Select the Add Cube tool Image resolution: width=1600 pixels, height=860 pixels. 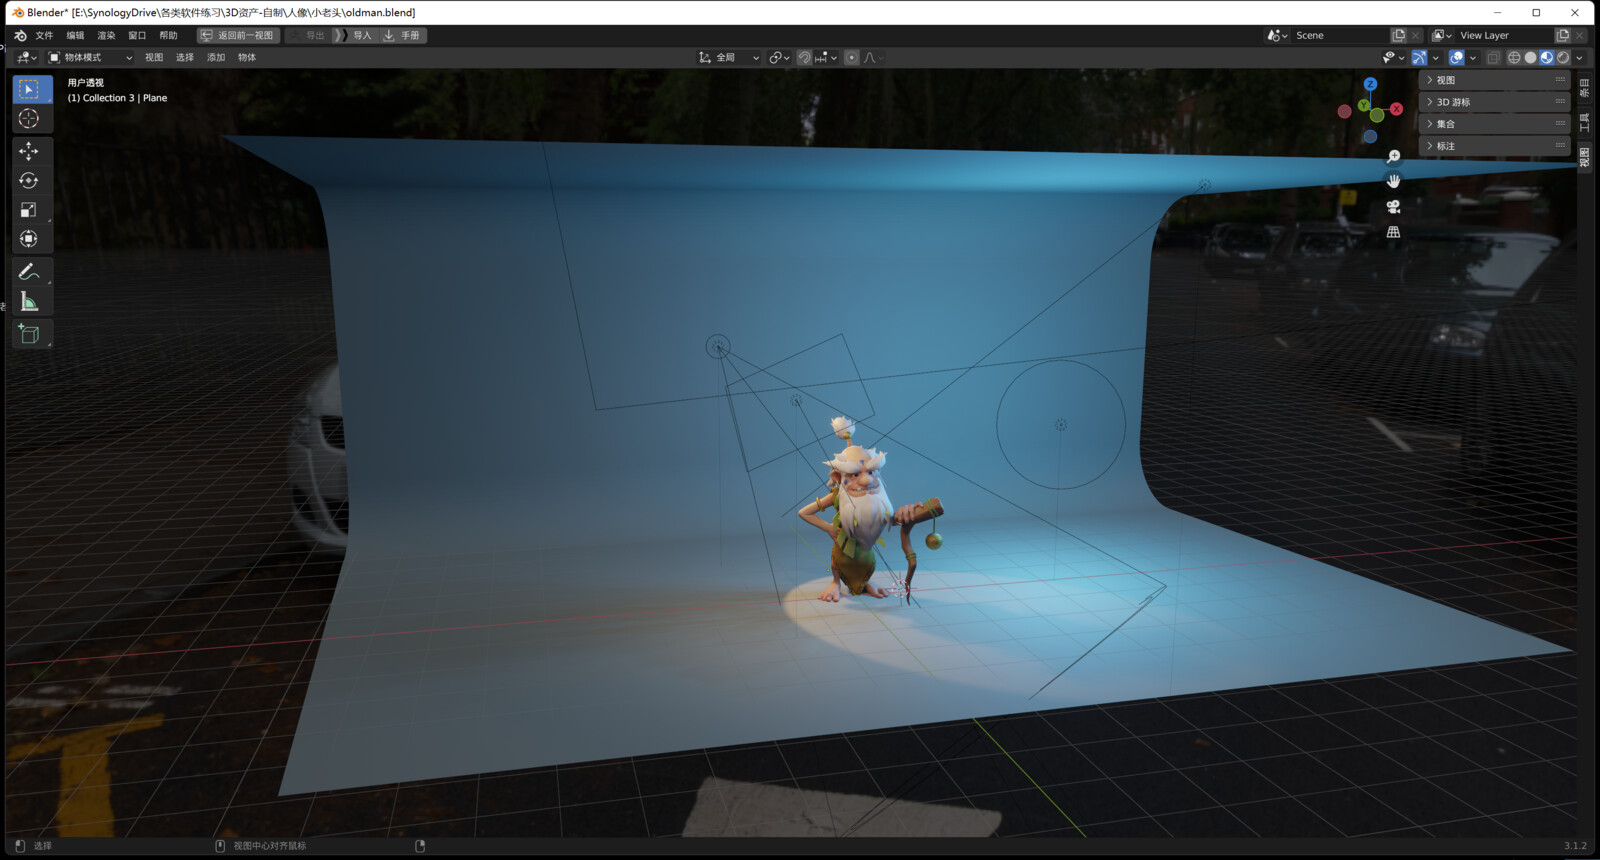pos(29,334)
